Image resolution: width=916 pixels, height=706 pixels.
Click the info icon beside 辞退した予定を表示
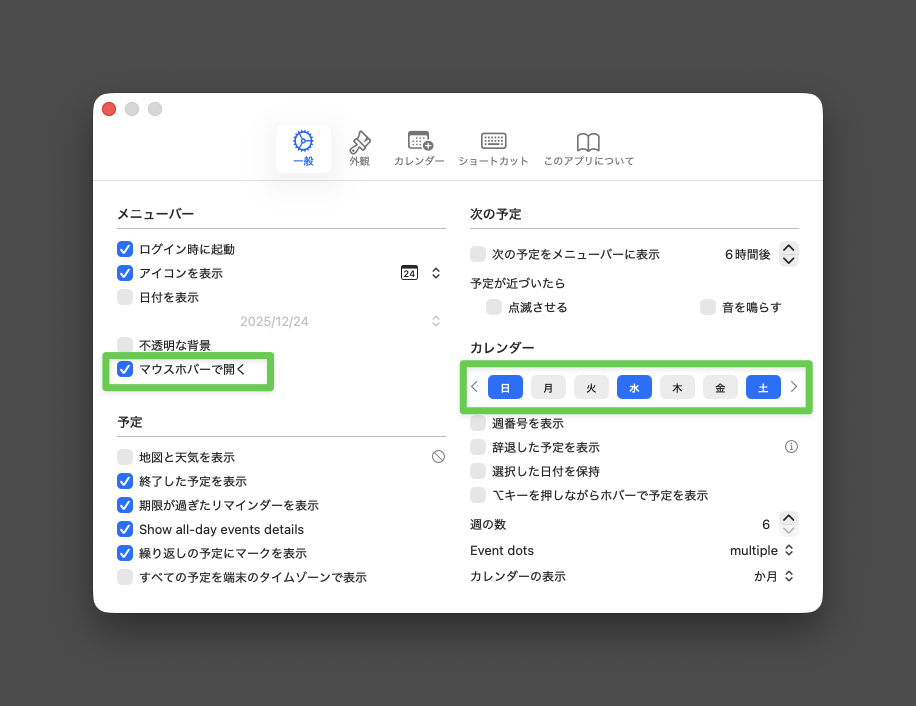(791, 447)
